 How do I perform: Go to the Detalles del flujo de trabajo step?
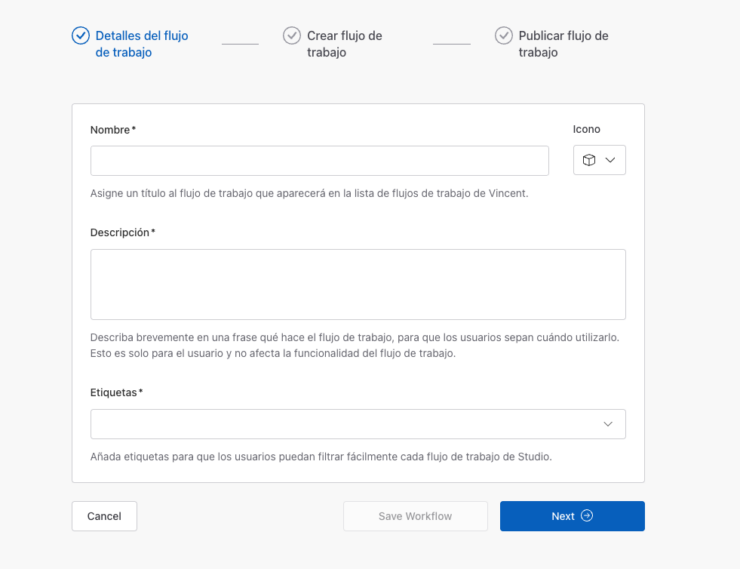tap(141, 44)
